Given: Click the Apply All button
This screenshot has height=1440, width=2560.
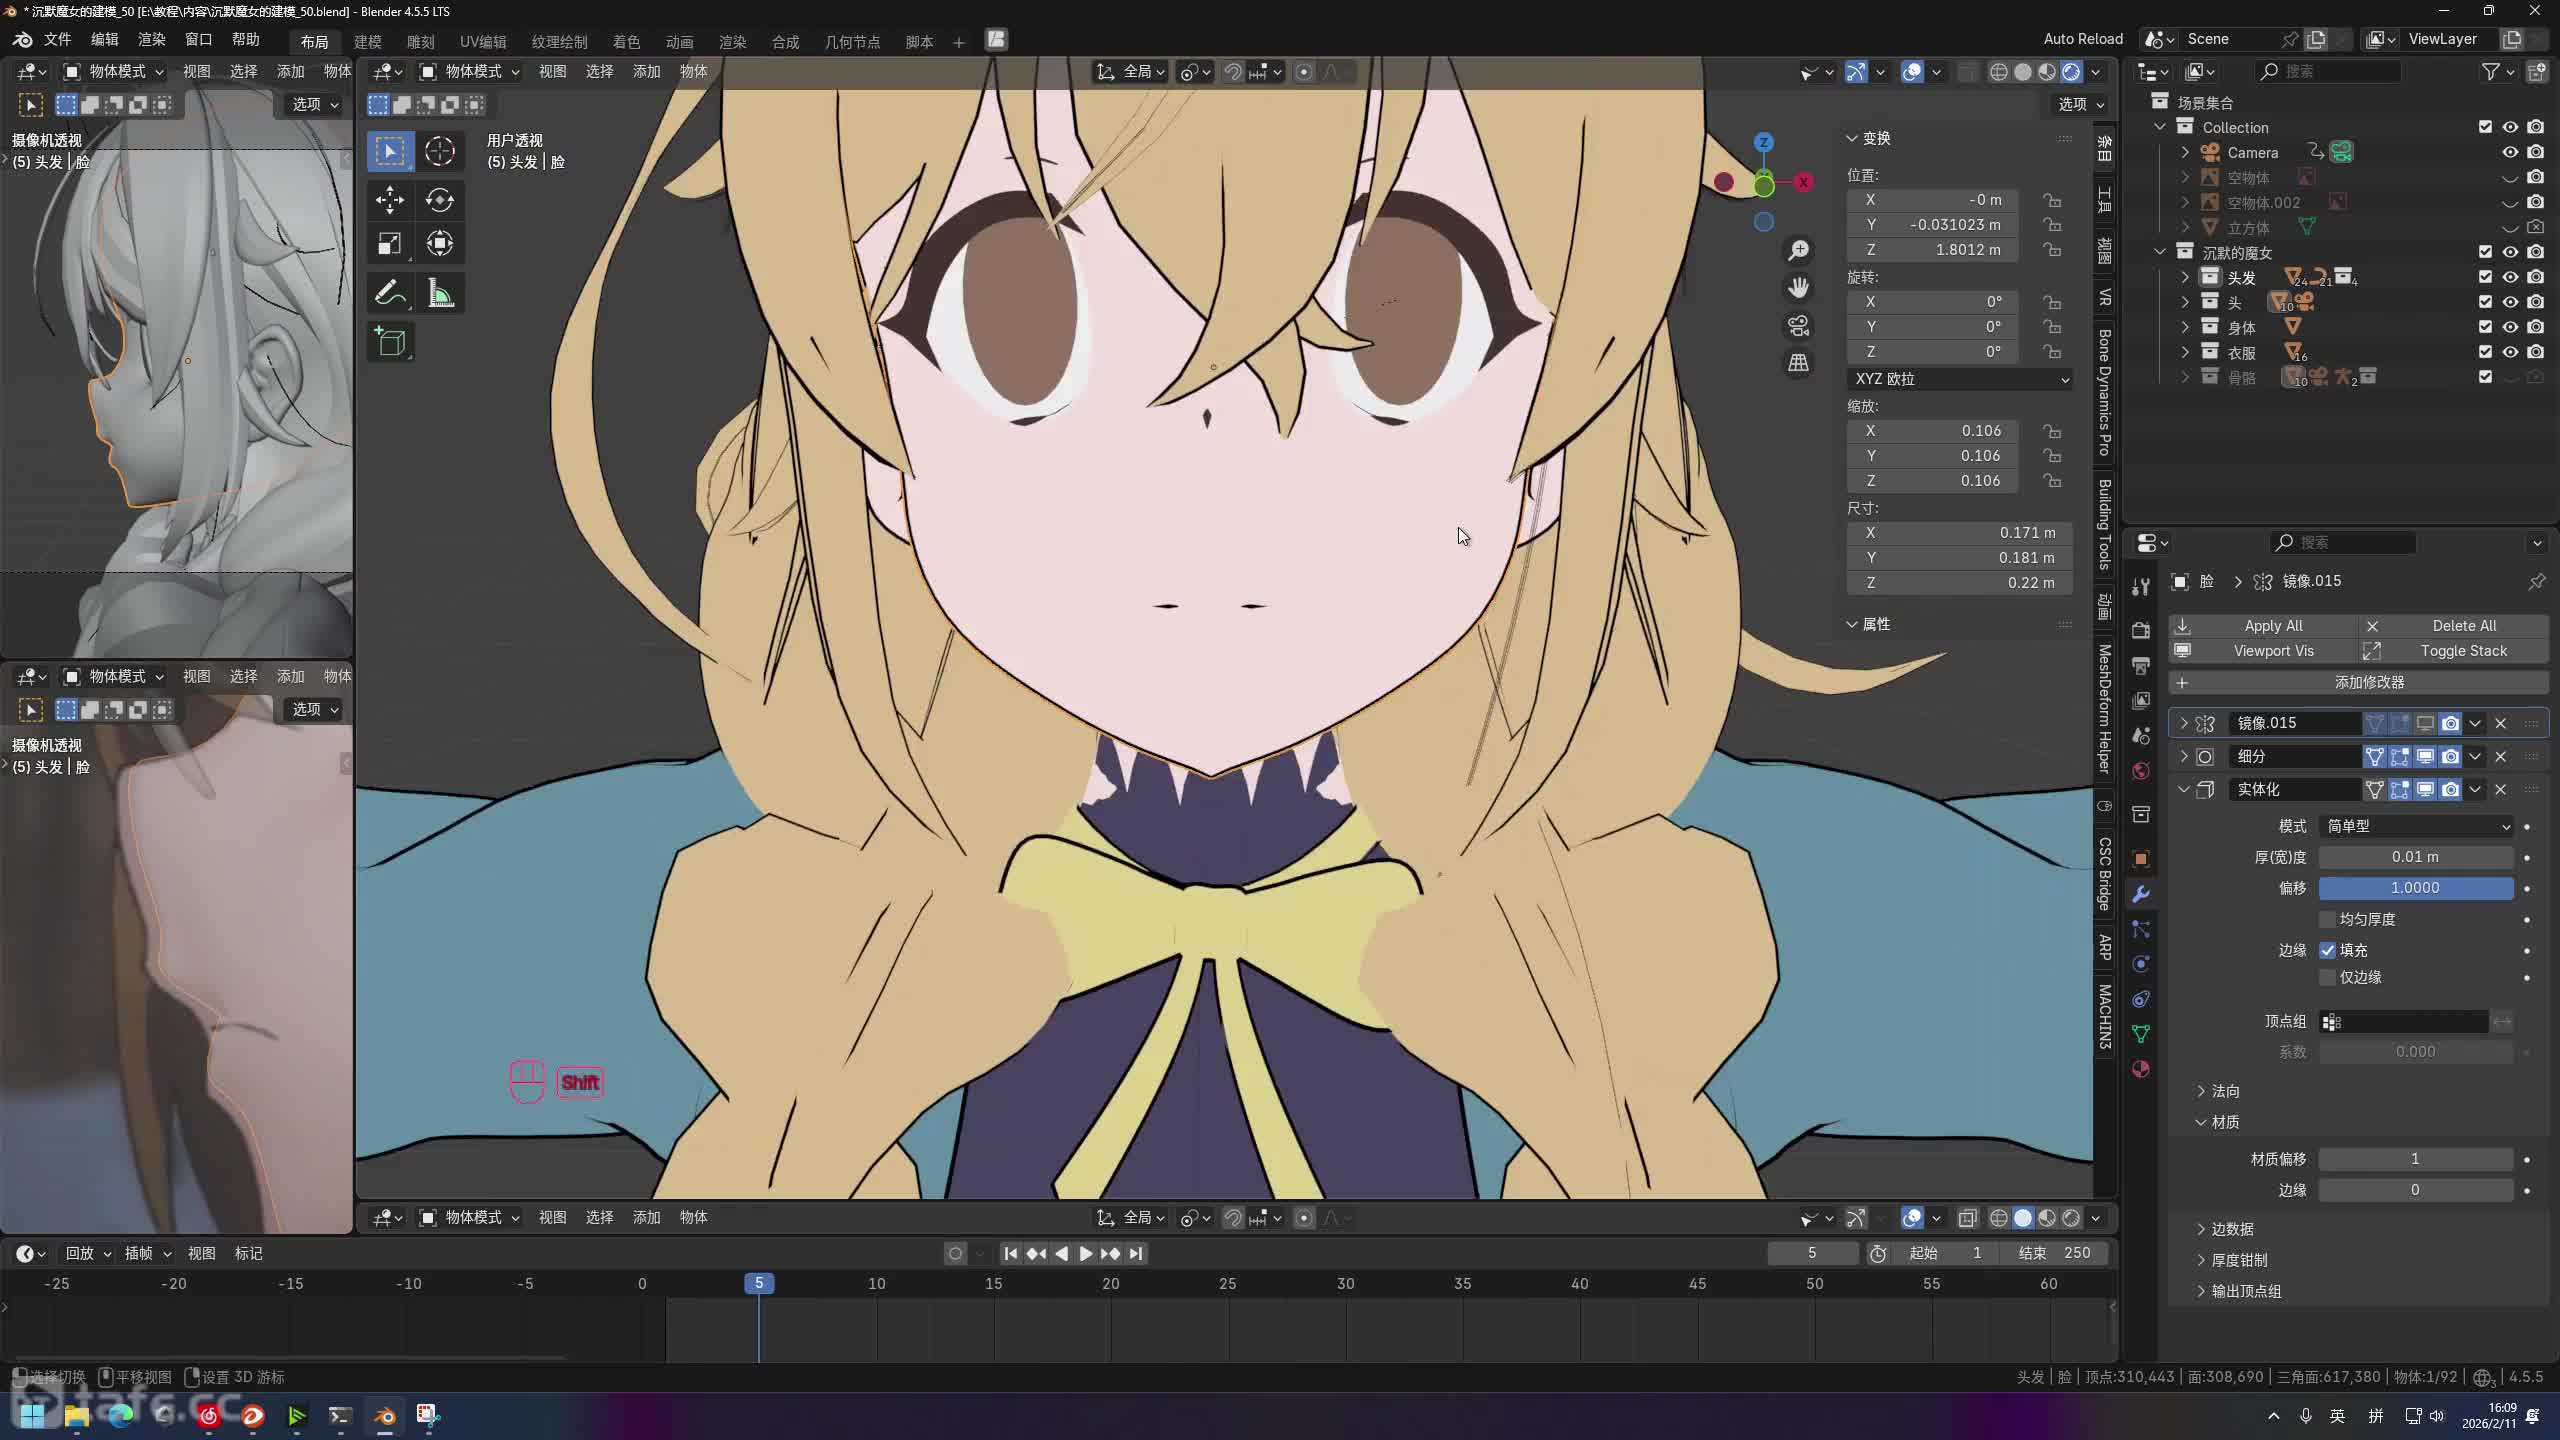Looking at the screenshot, I should [x=2272, y=625].
